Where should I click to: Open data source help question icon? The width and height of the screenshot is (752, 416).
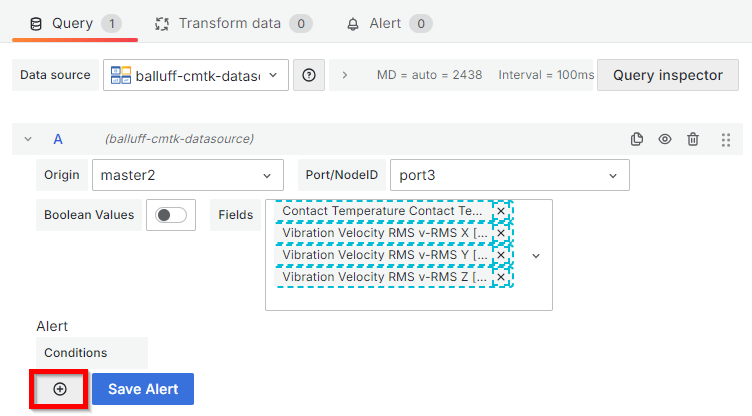tap(309, 75)
